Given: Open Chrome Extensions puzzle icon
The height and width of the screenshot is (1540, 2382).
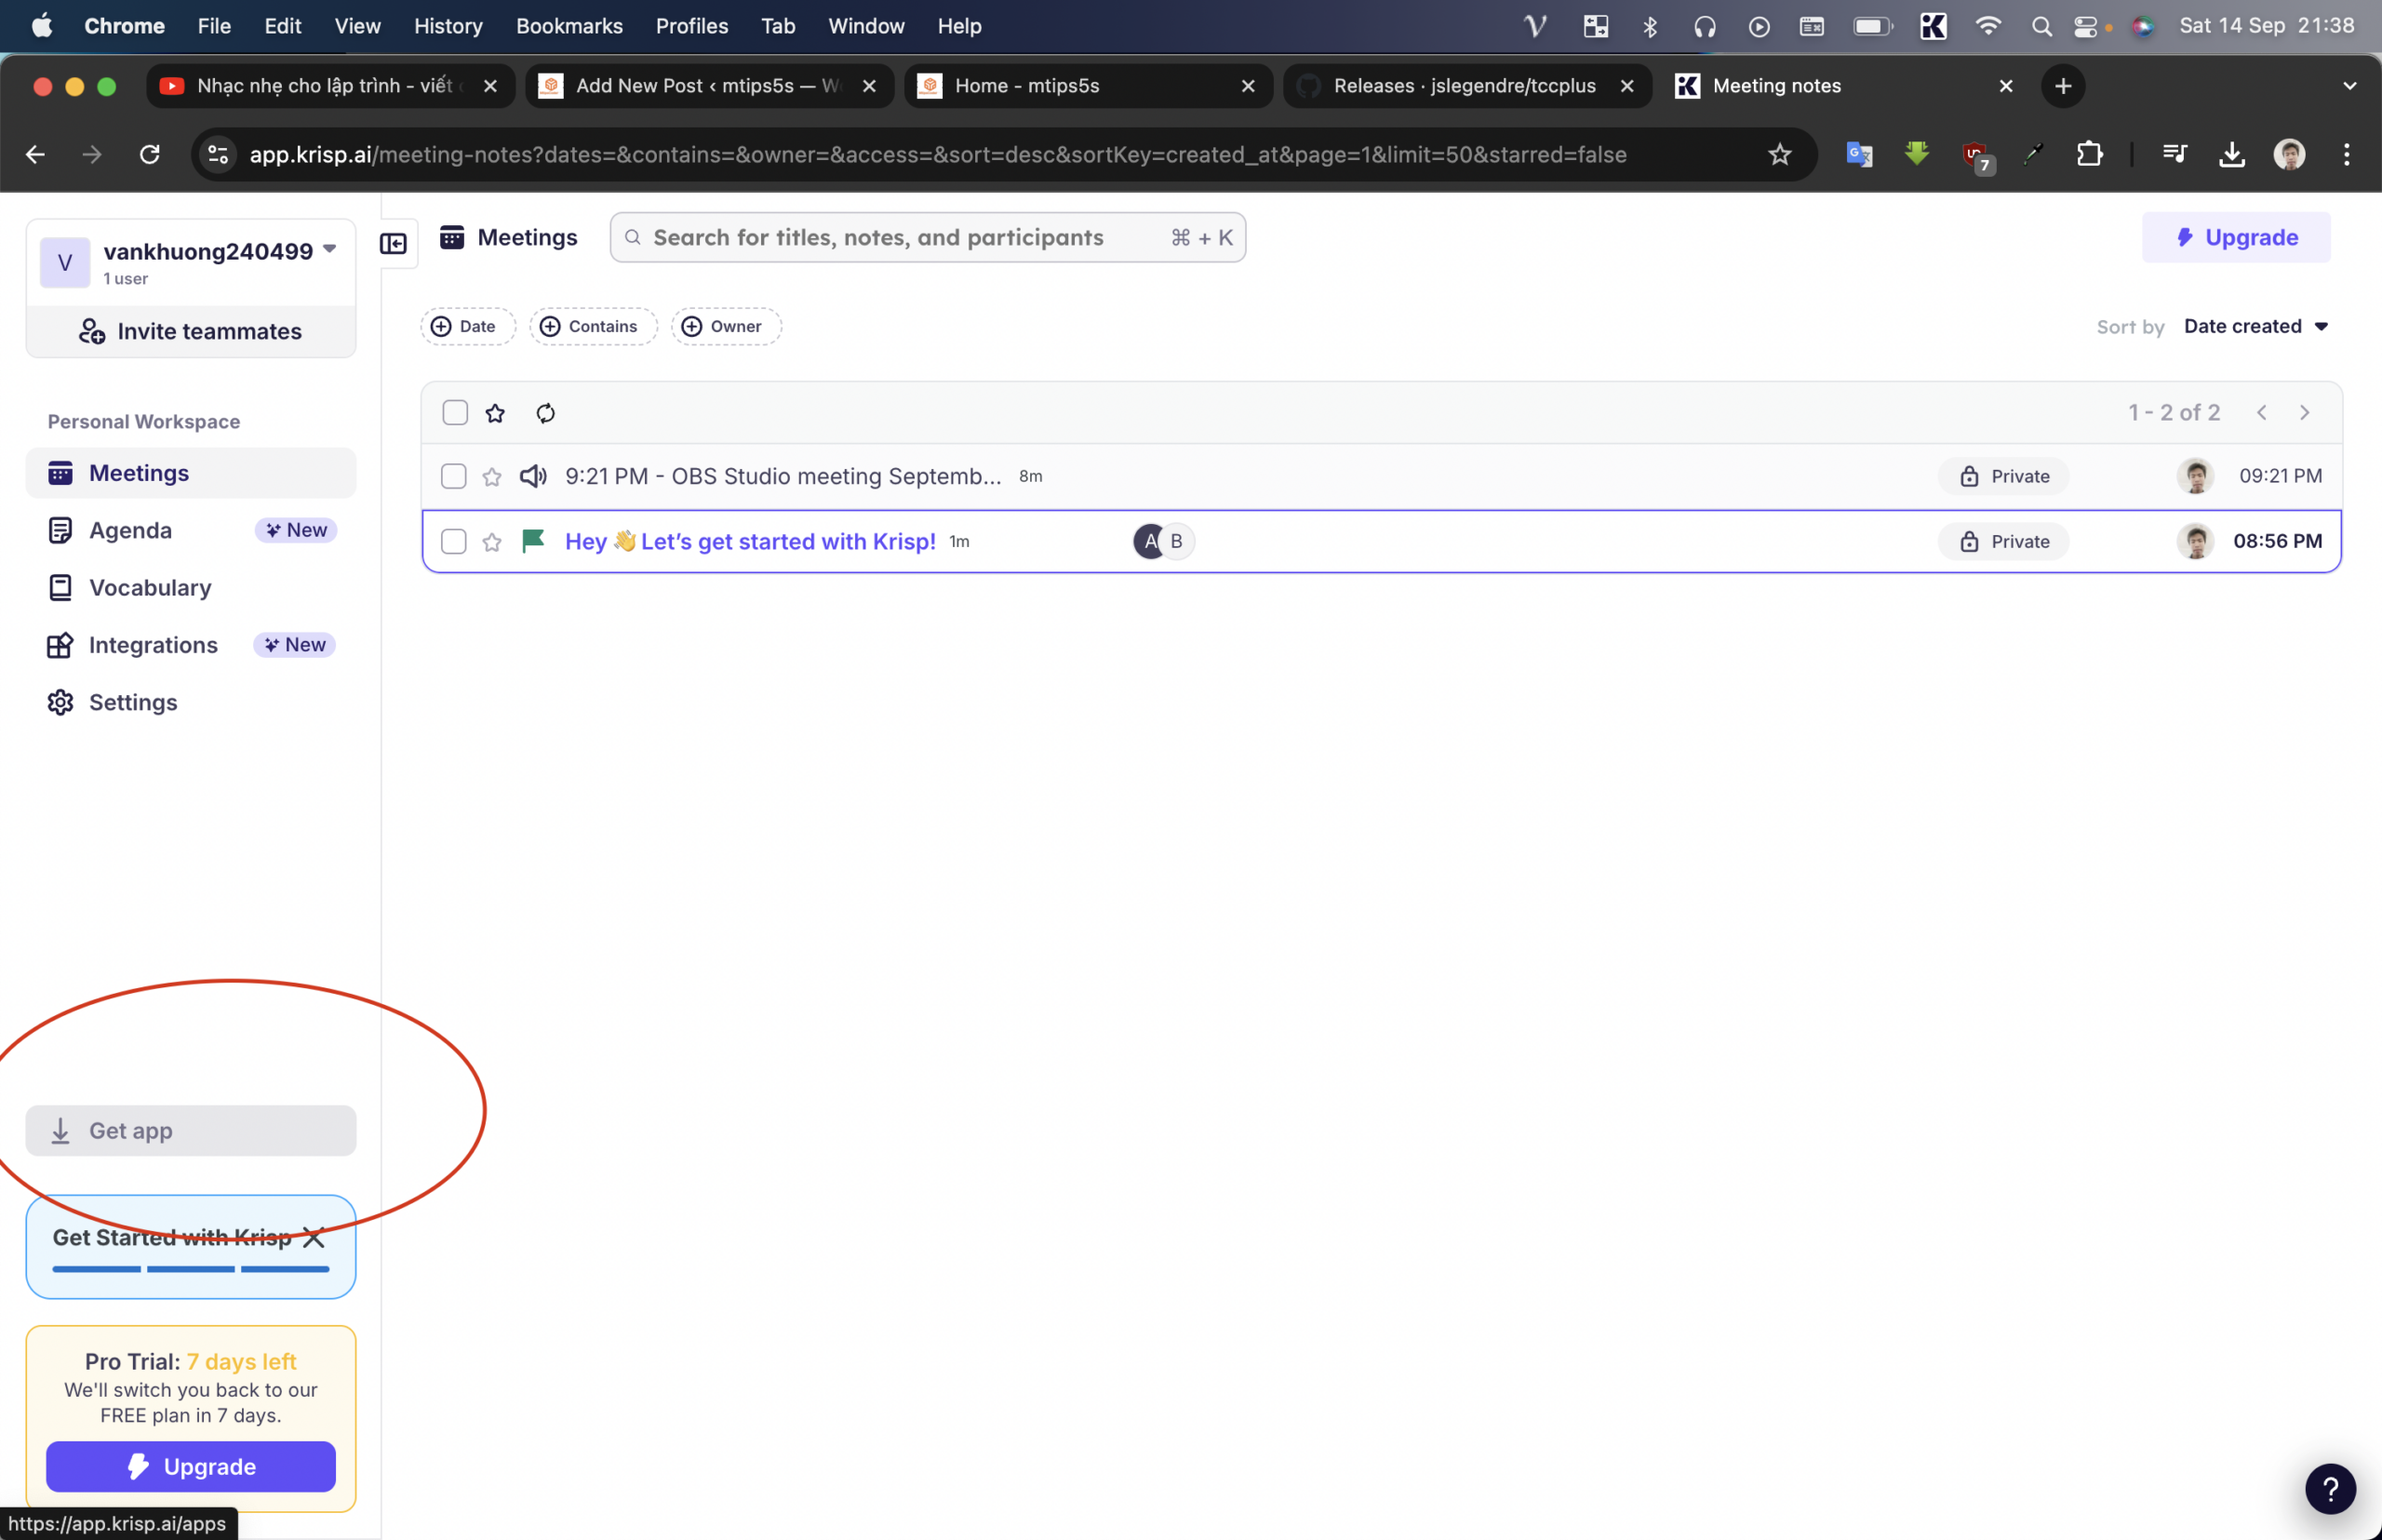Looking at the screenshot, I should [x=2089, y=154].
